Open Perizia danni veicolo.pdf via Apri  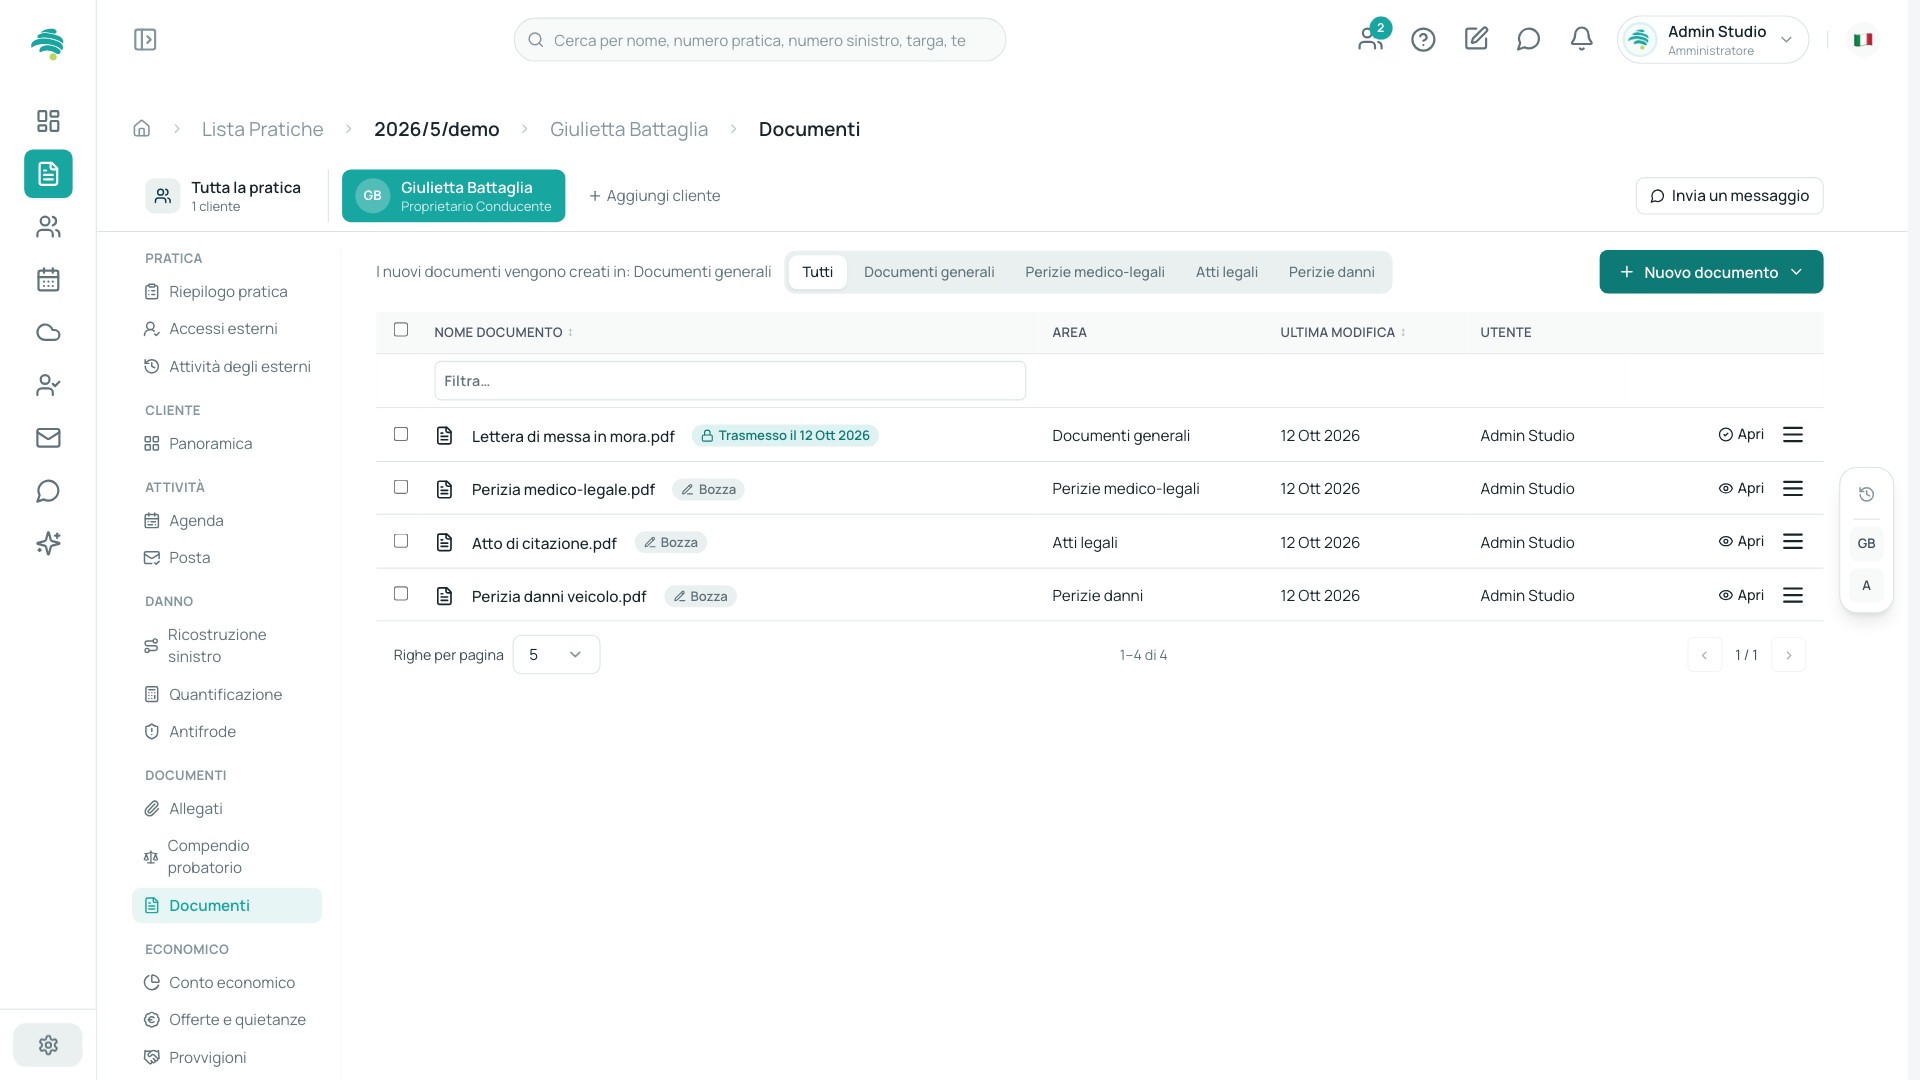click(x=1741, y=595)
